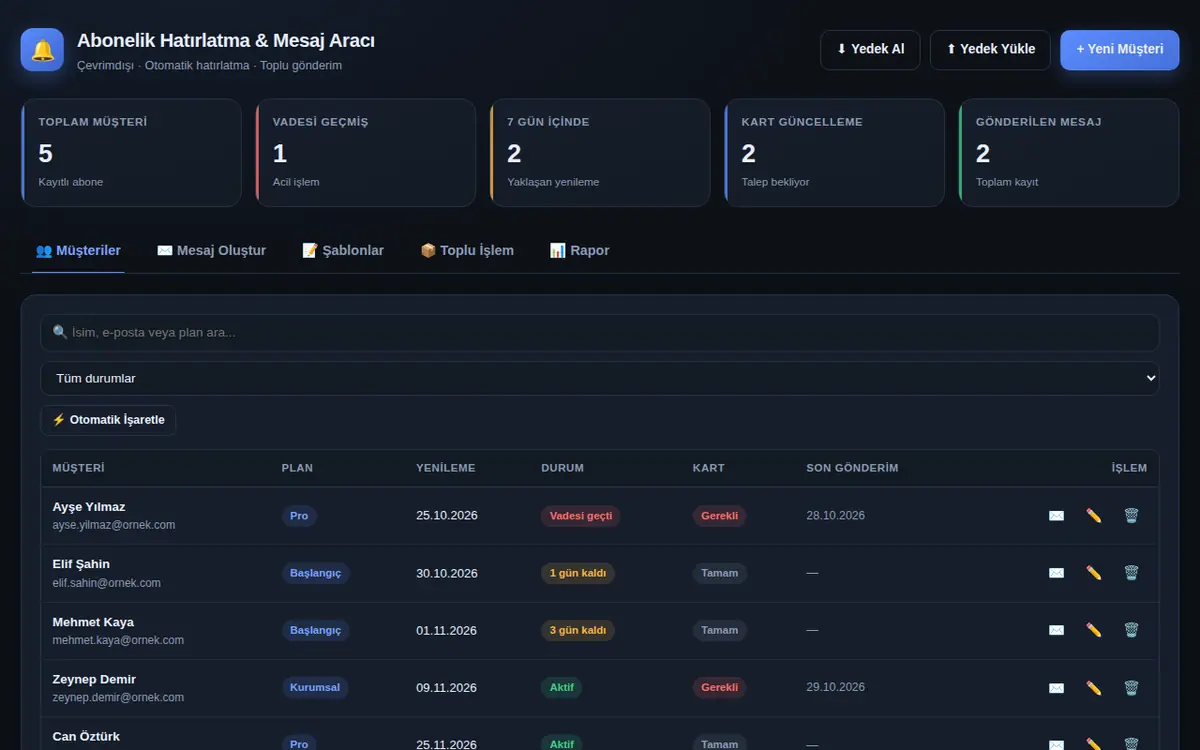Click the 1 gün kaldı status badge
Viewport: 1200px width, 750px height.
point(578,573)
